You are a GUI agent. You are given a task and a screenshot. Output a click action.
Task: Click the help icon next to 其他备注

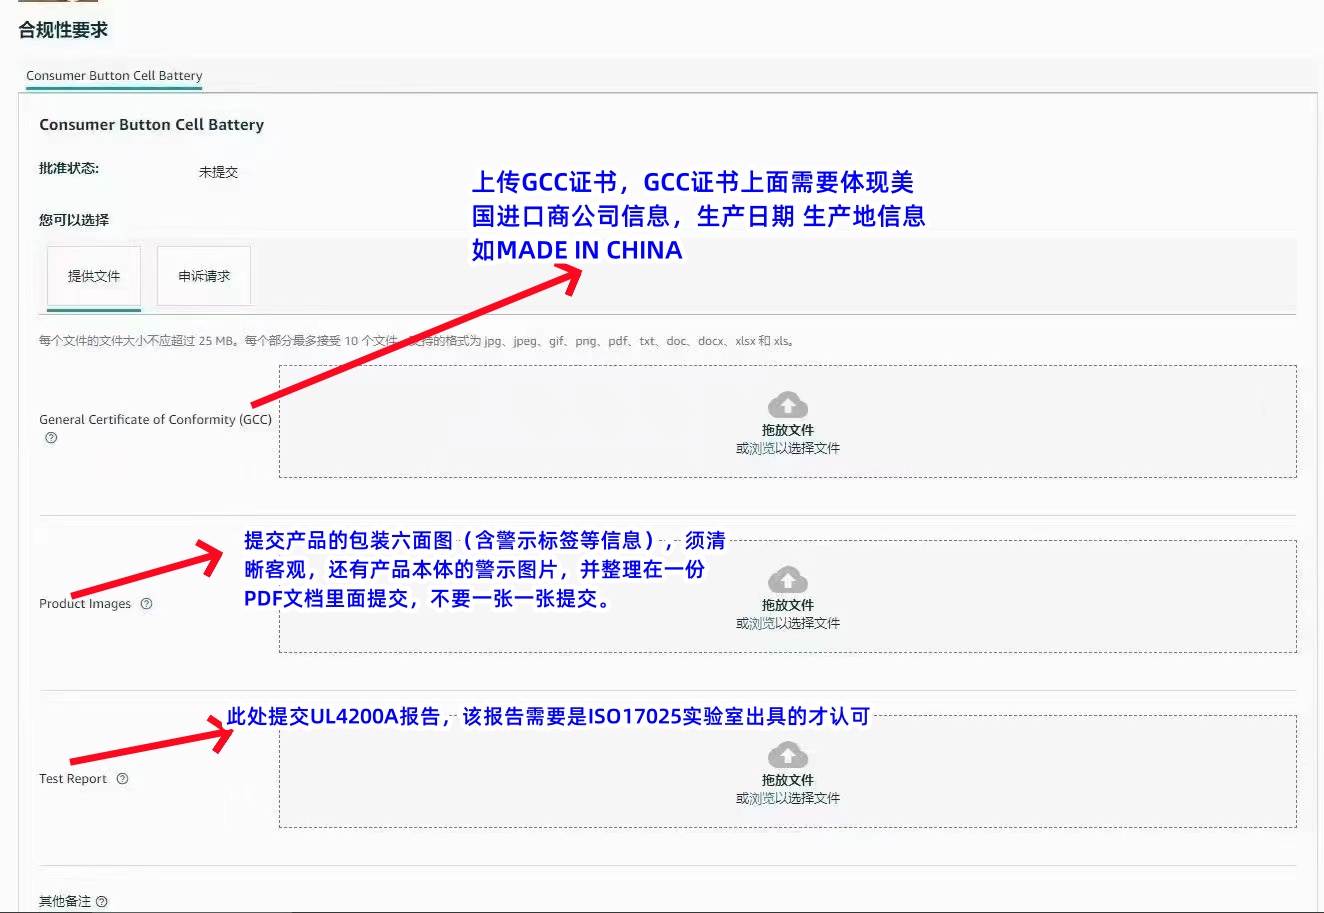[102, 901]
